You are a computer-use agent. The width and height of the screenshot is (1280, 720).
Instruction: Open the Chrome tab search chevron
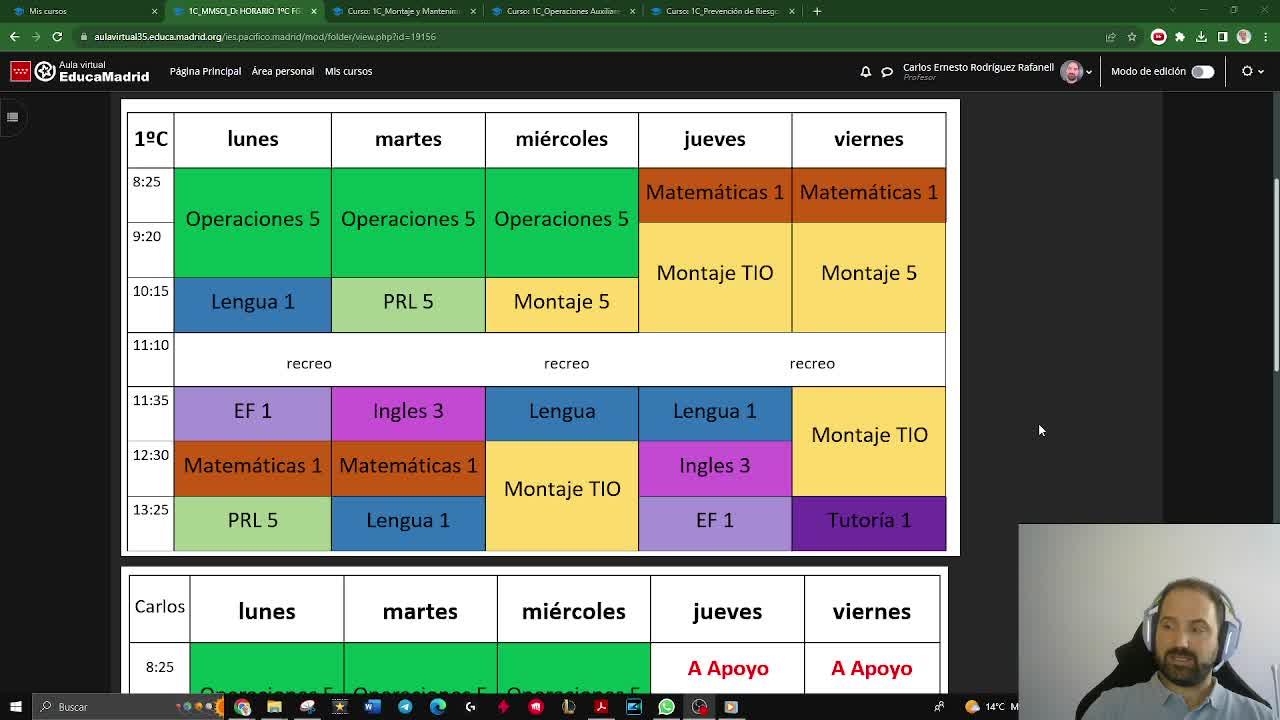point(1172,11)
